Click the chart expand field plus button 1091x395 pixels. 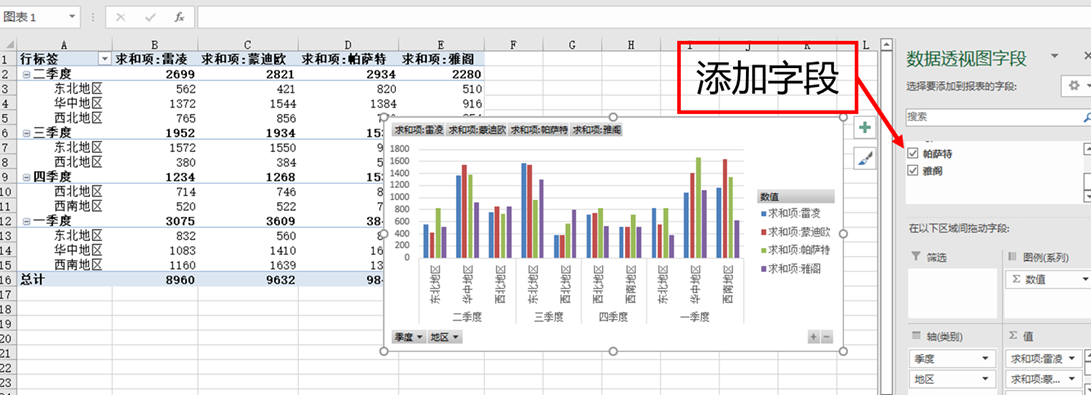click(813, 337)
